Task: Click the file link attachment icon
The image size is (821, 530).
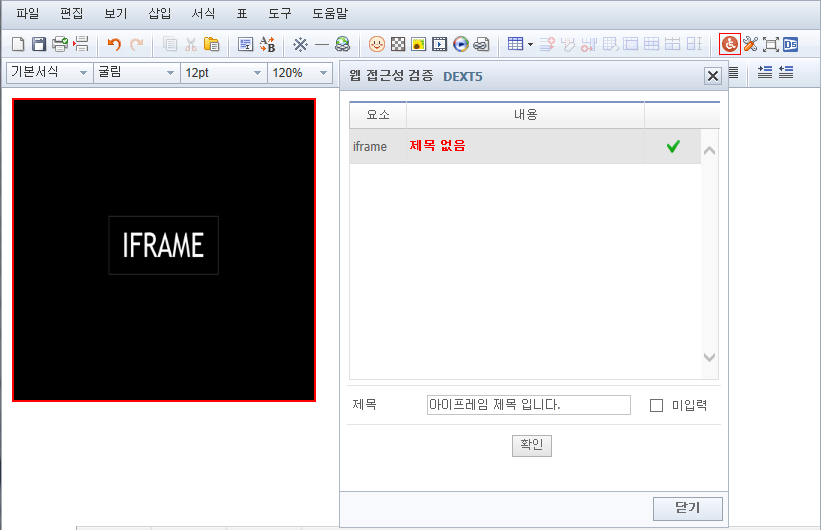Action: coord(481,45)
